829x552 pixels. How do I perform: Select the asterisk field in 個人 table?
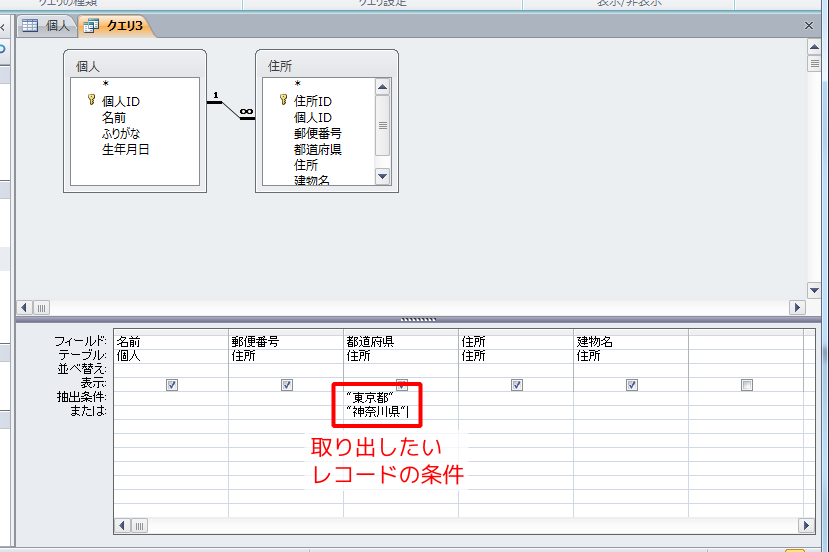[106, 84]
